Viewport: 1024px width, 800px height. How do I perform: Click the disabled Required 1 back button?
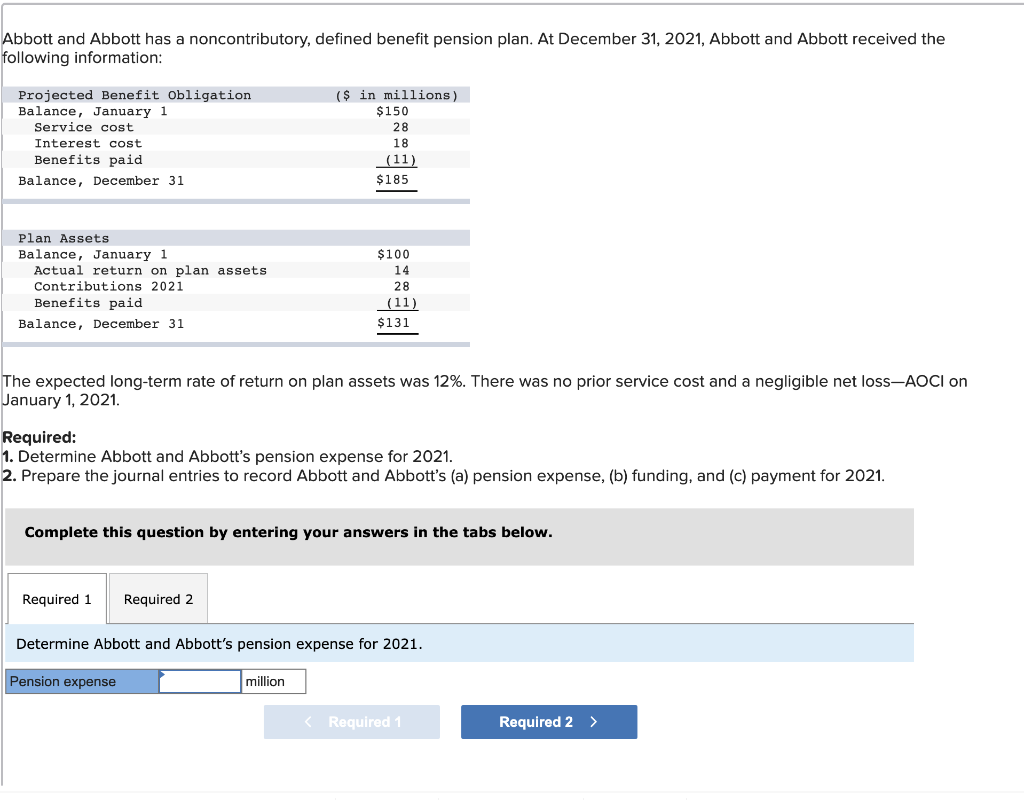(x=351, y=721)
